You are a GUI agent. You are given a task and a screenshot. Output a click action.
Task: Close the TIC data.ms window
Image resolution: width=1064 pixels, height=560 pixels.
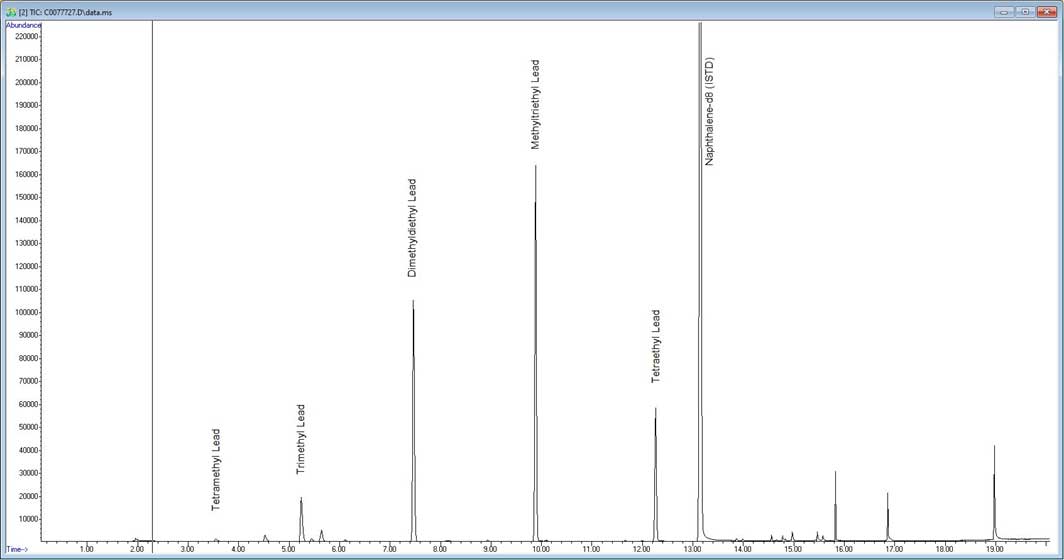pyautogui.click(x=1046, y=11)
